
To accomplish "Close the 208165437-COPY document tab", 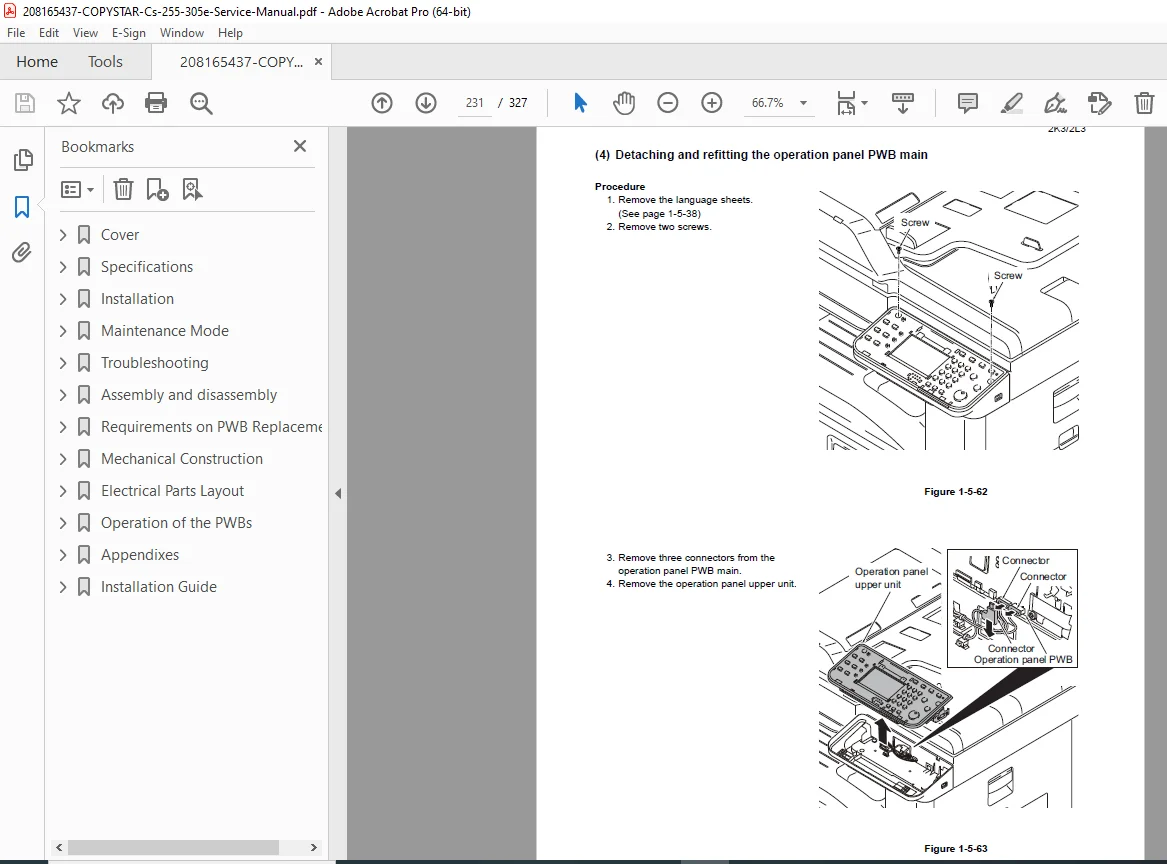I will 319,62.
